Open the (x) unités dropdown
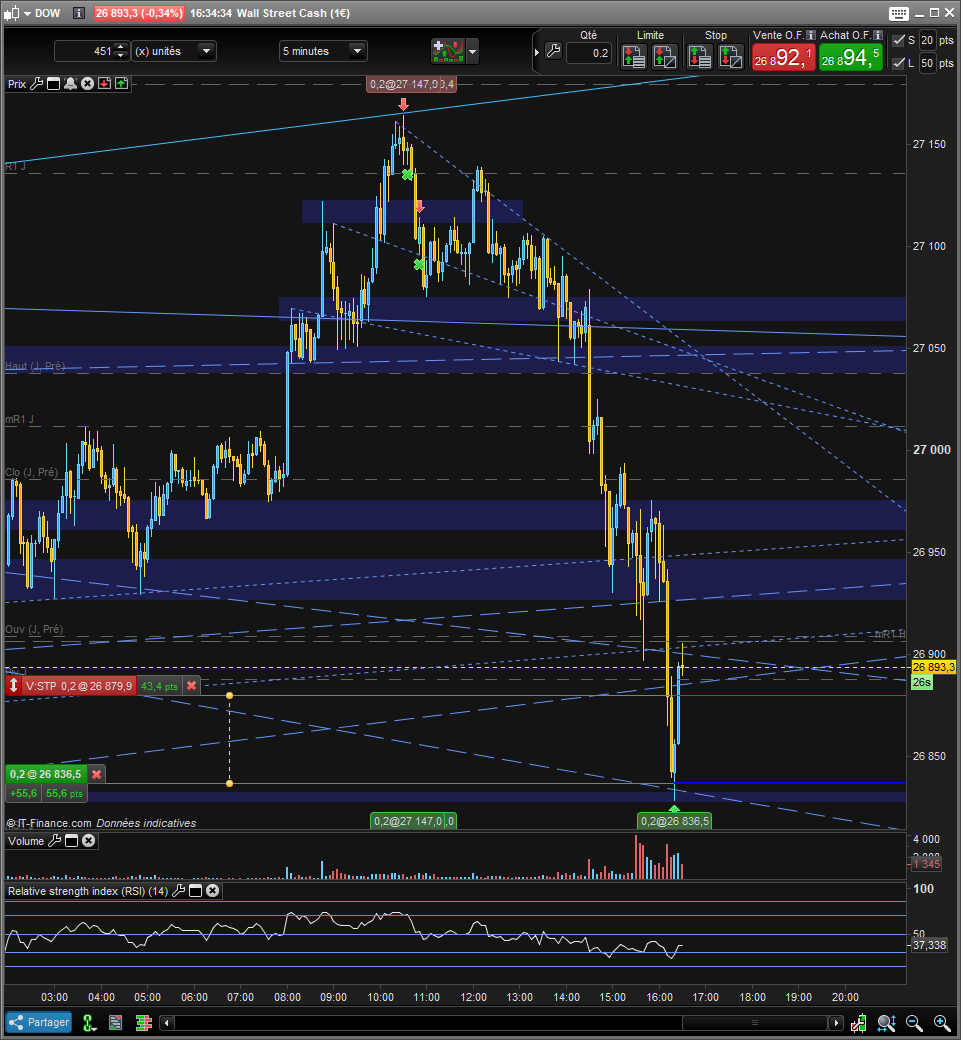The image size is (961, 1040). pos(174,51)
